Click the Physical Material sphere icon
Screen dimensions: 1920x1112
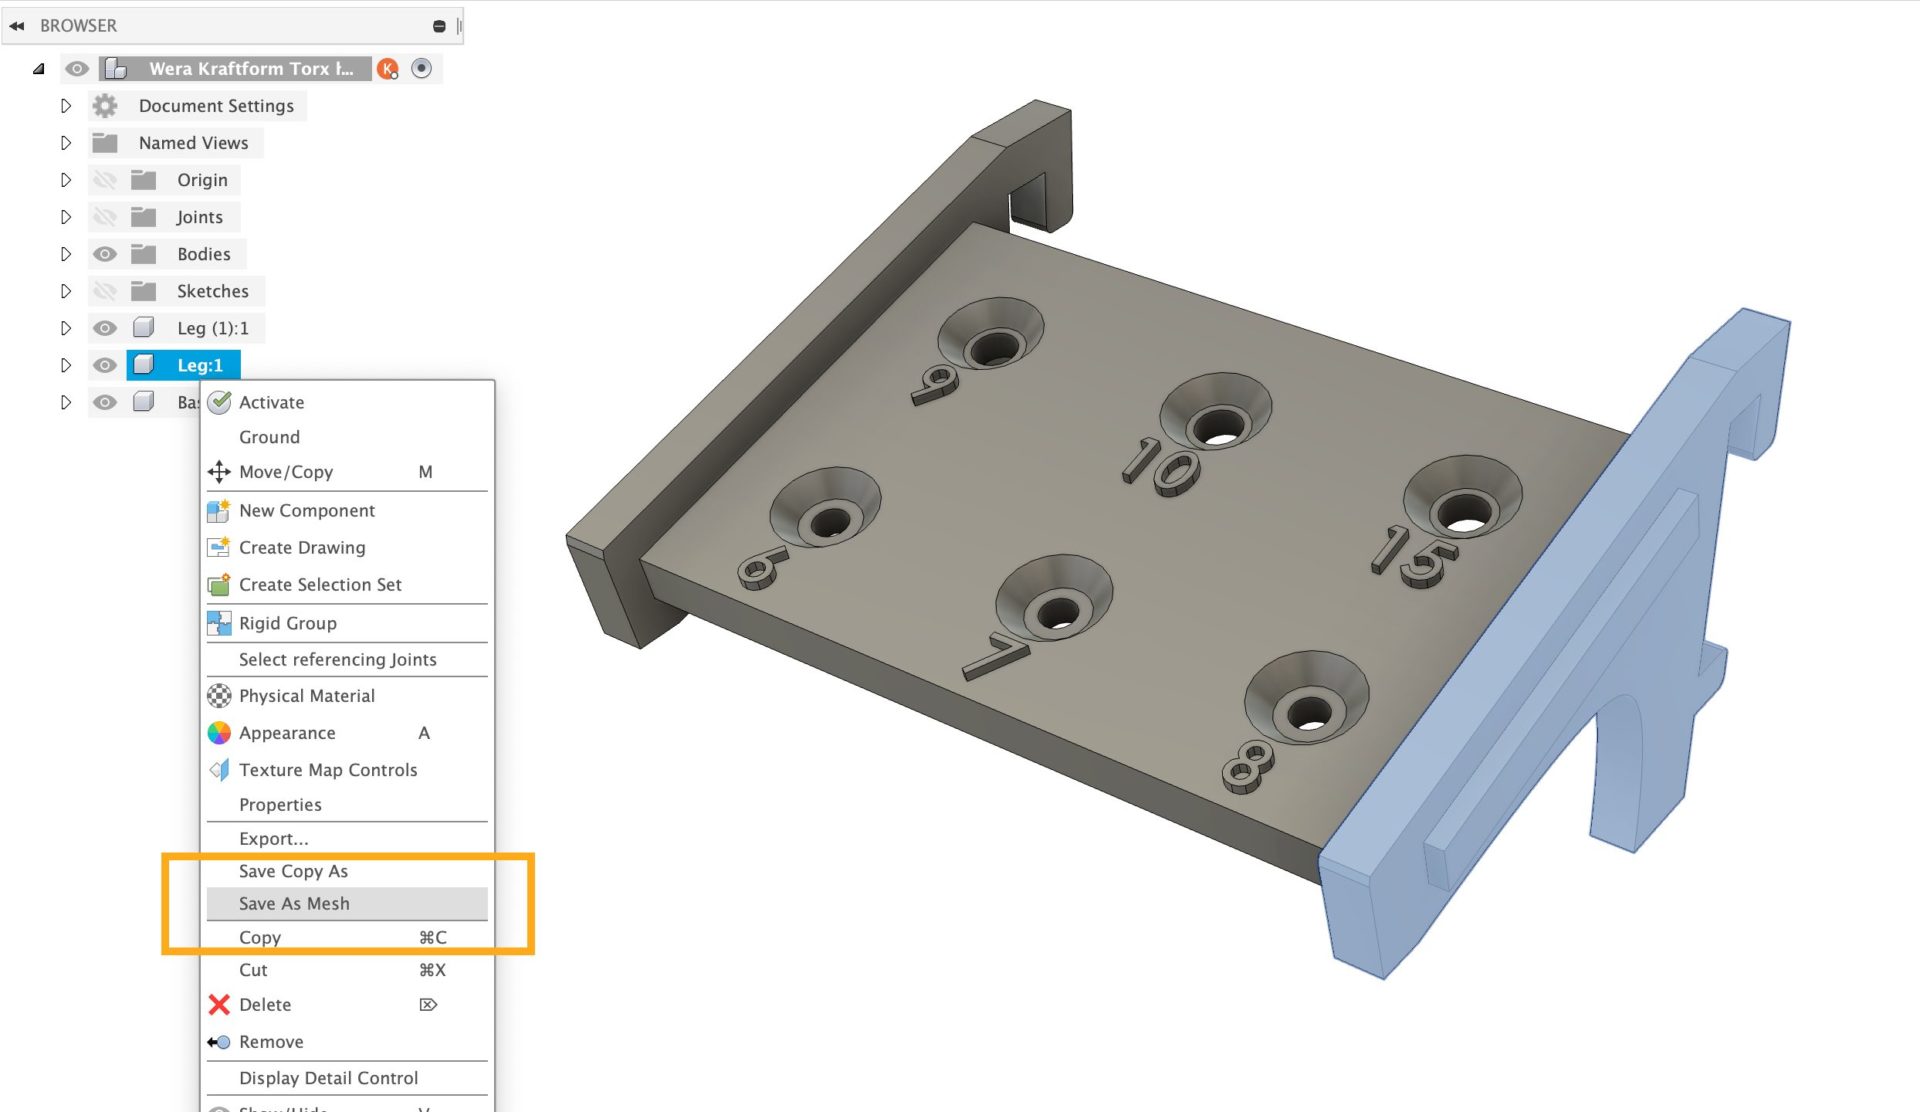point(219,696)
